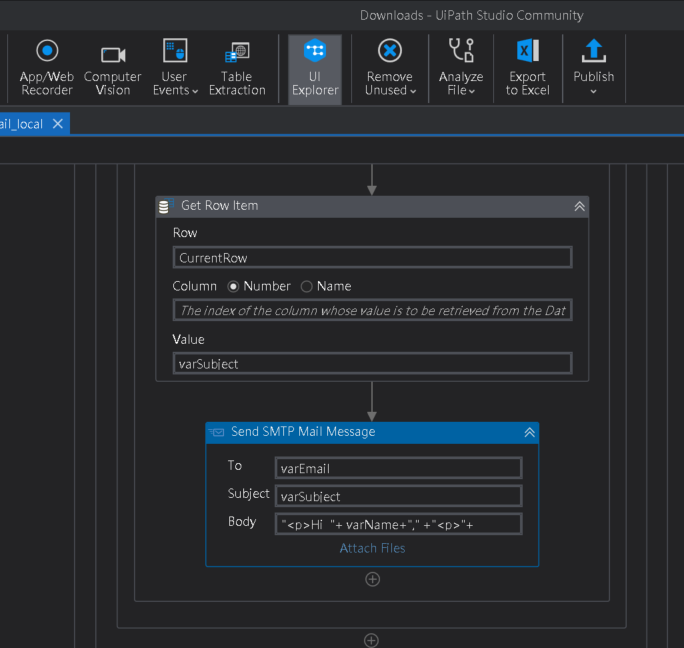Add activity below Send SMTP Mail Message

click(372, 579)
